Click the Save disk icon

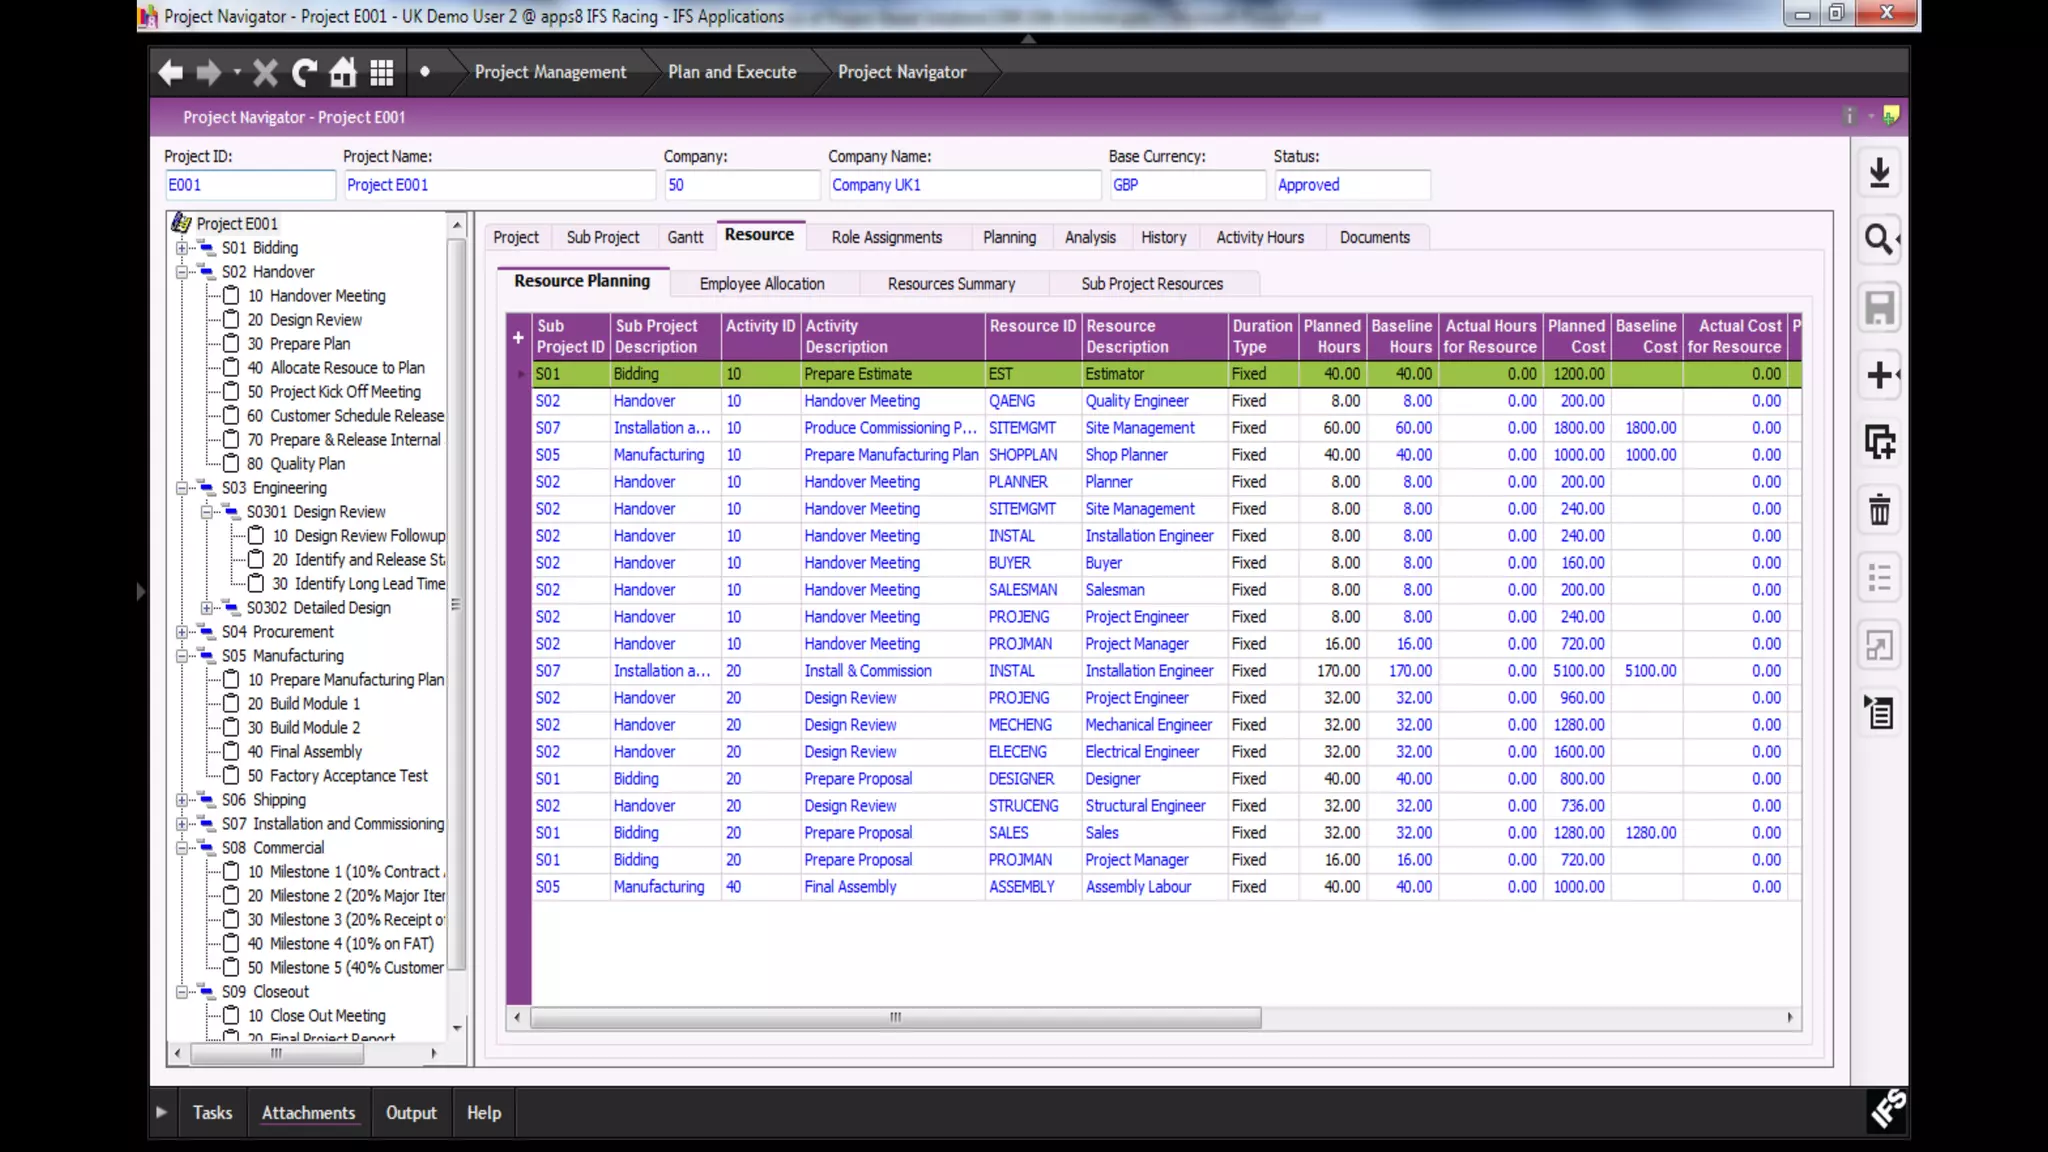1879,308
